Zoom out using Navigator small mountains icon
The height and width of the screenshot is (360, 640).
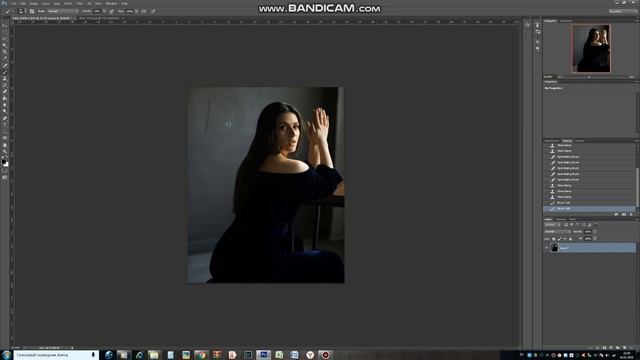560,77
